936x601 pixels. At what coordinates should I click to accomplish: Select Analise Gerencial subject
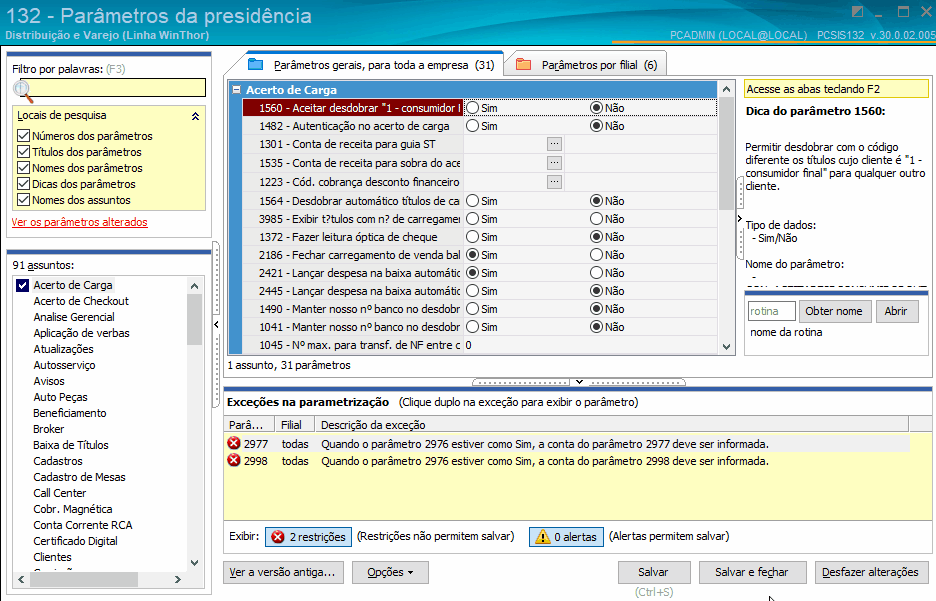(x=74, y=317)
